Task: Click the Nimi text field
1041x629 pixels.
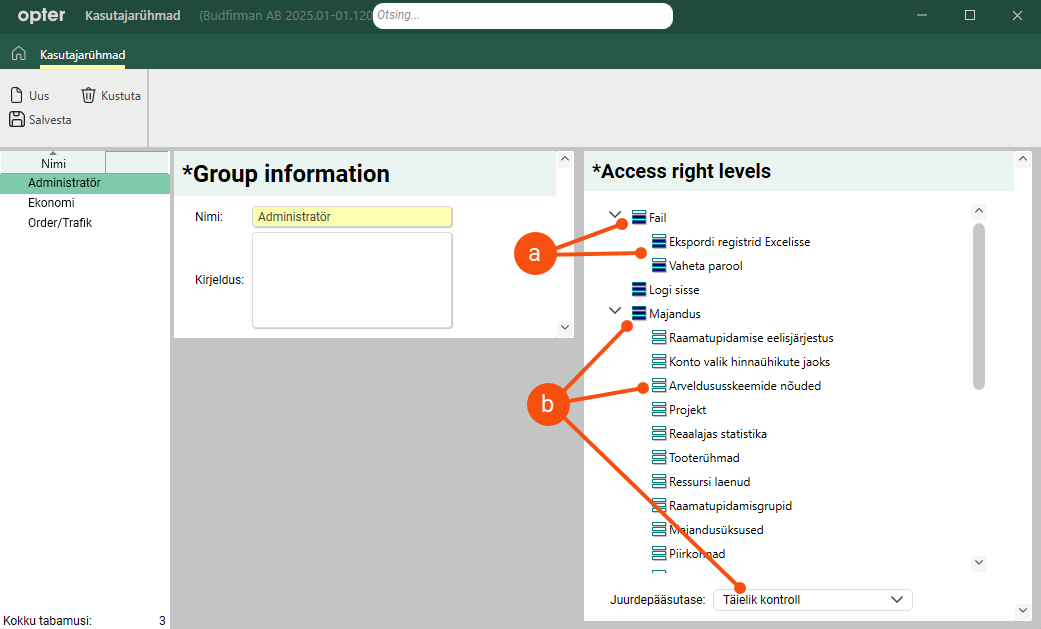Action: click(352, 216)
